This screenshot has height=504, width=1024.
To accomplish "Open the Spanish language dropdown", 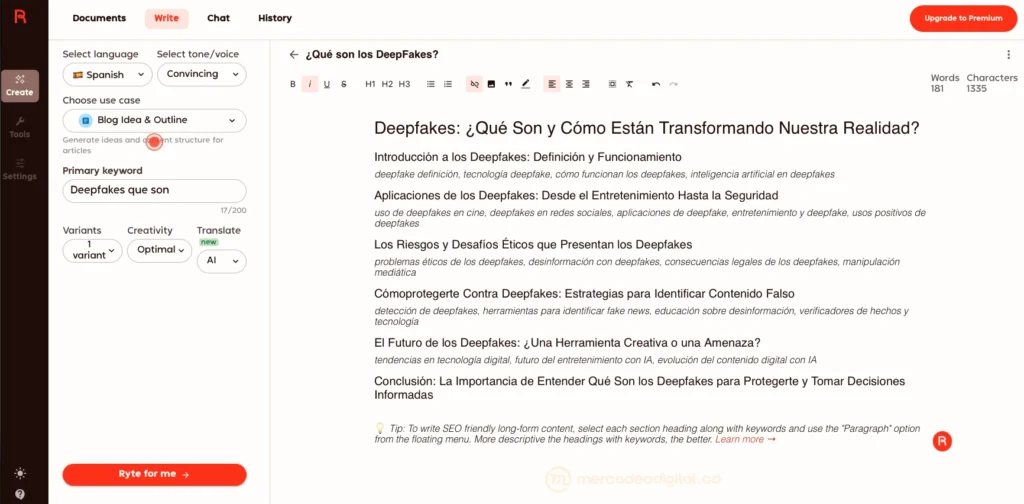I will (108, 74).
